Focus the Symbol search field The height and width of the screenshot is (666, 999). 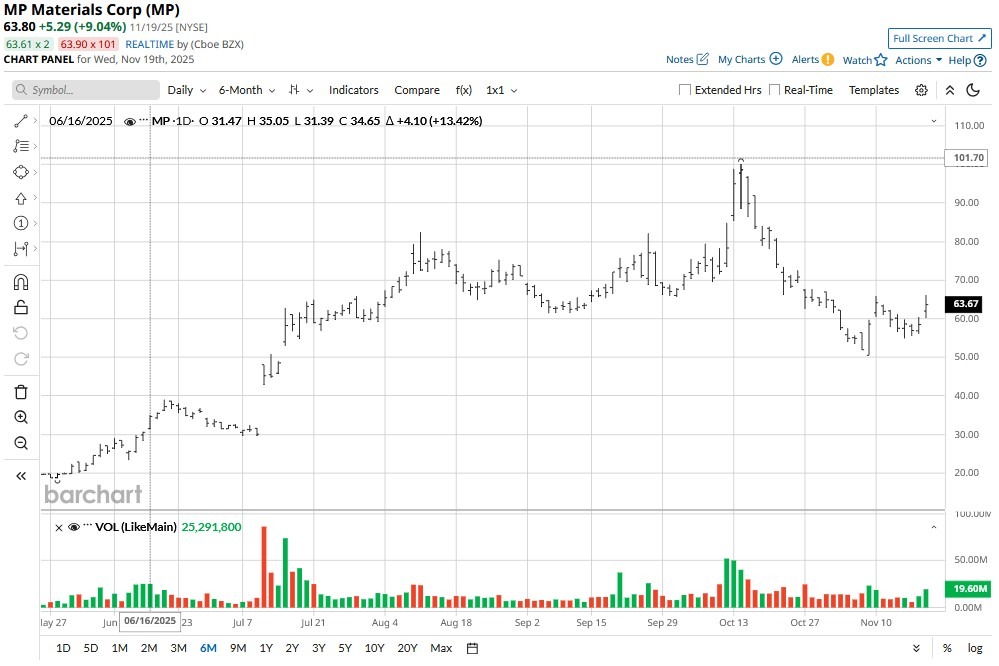coord(86,90)
